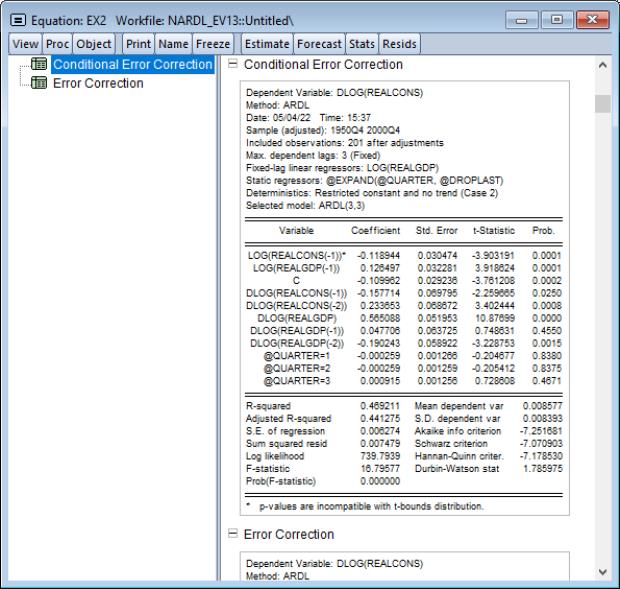
Task: Select Conditional Error Correction tree item
Action: coord(133,66)
